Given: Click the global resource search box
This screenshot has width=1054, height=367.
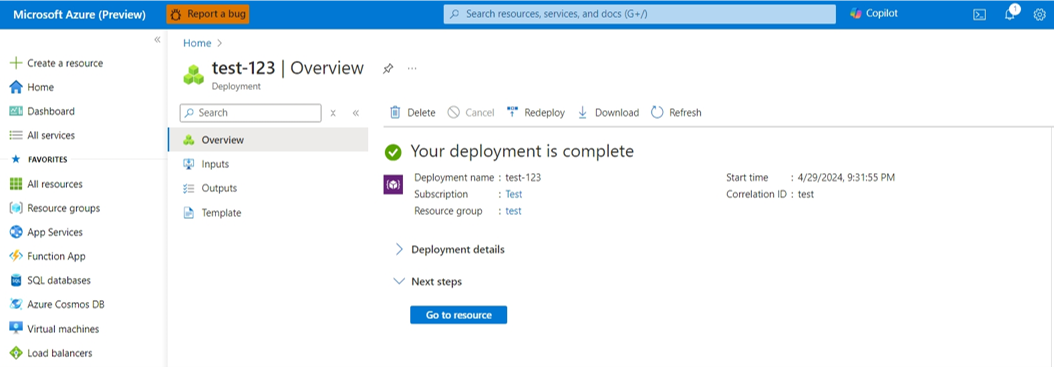Looking at the screenshot, I should 639,14.
